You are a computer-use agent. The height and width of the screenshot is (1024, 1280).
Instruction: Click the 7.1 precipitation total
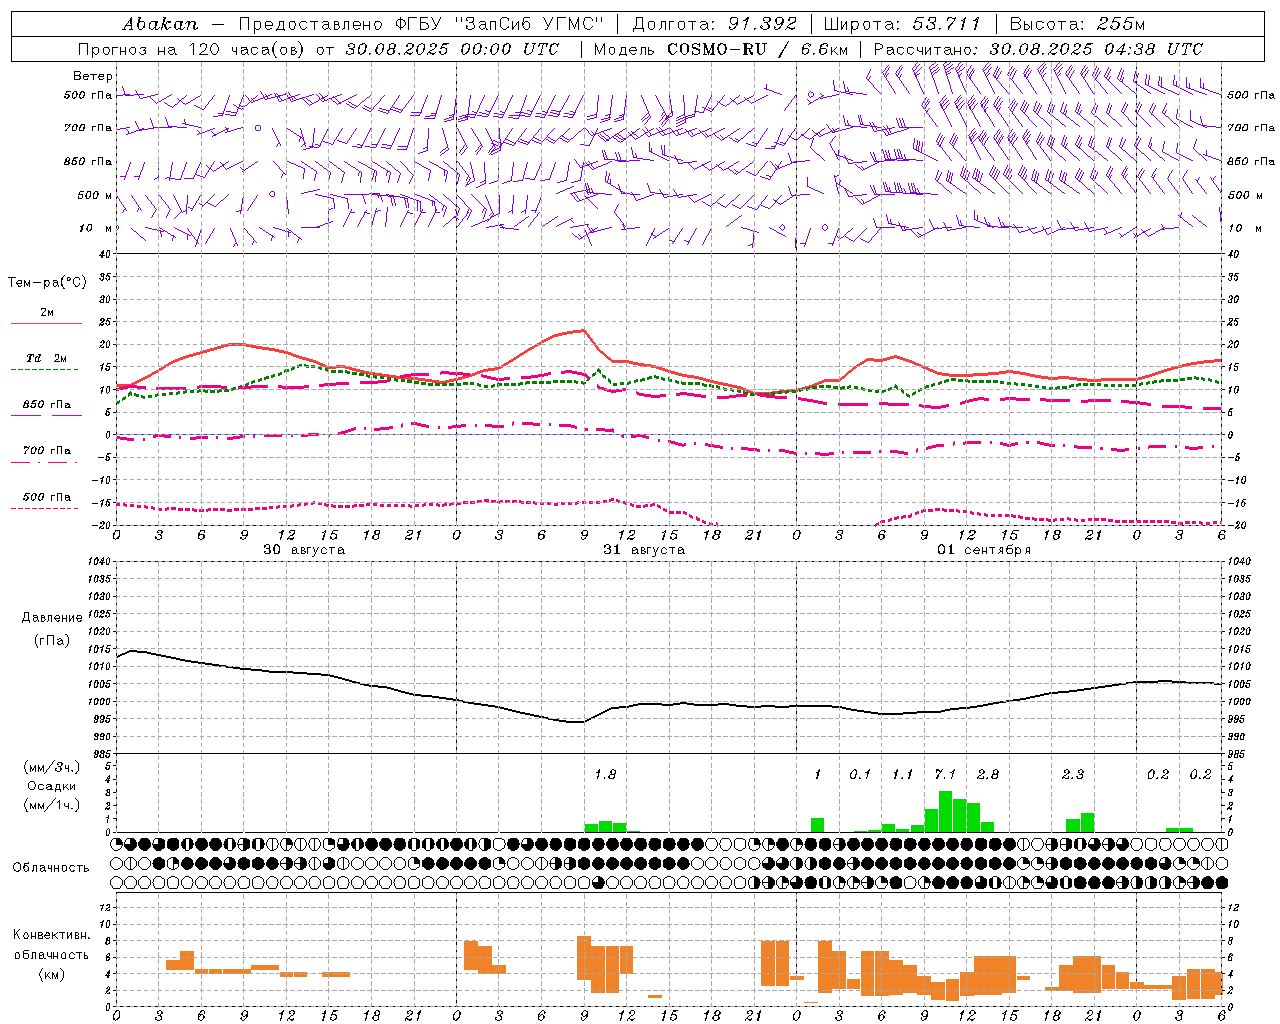[x=945, y=774]
